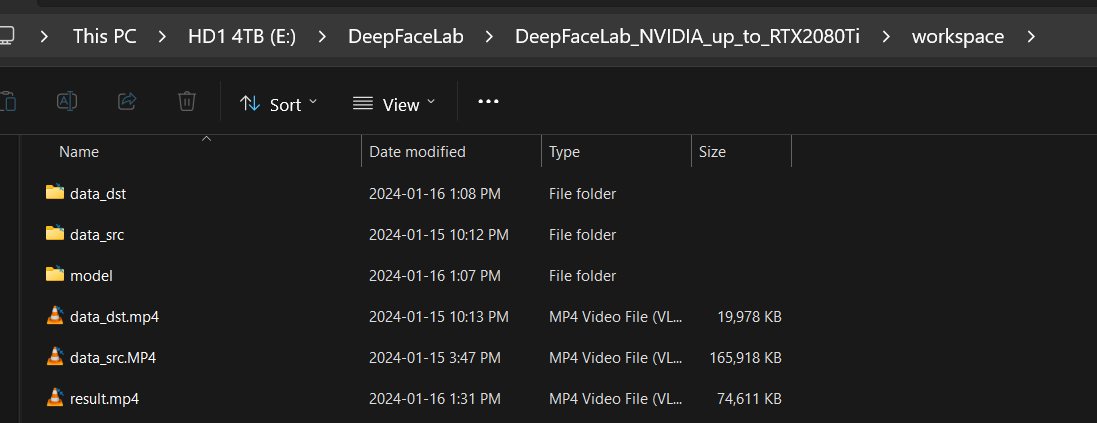Open the Sort dropdown
This screenshot has width=1097, height=423.
coord(278,104)
